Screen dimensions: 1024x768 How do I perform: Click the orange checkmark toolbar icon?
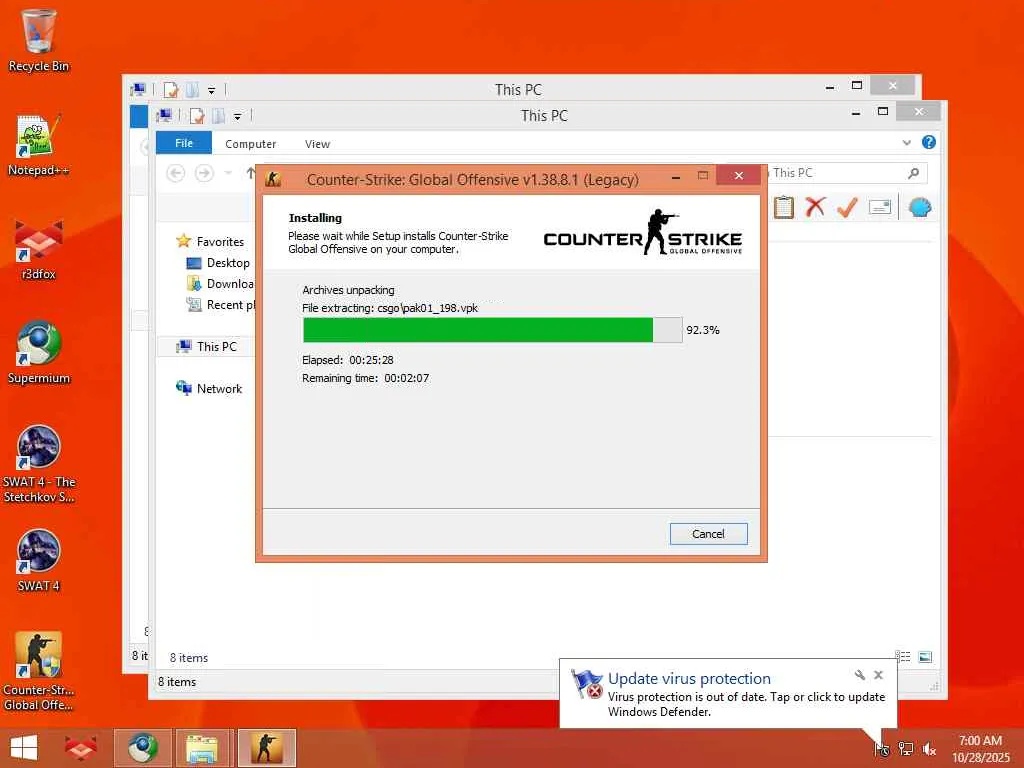pyautogui.click(x=847, y=208)
